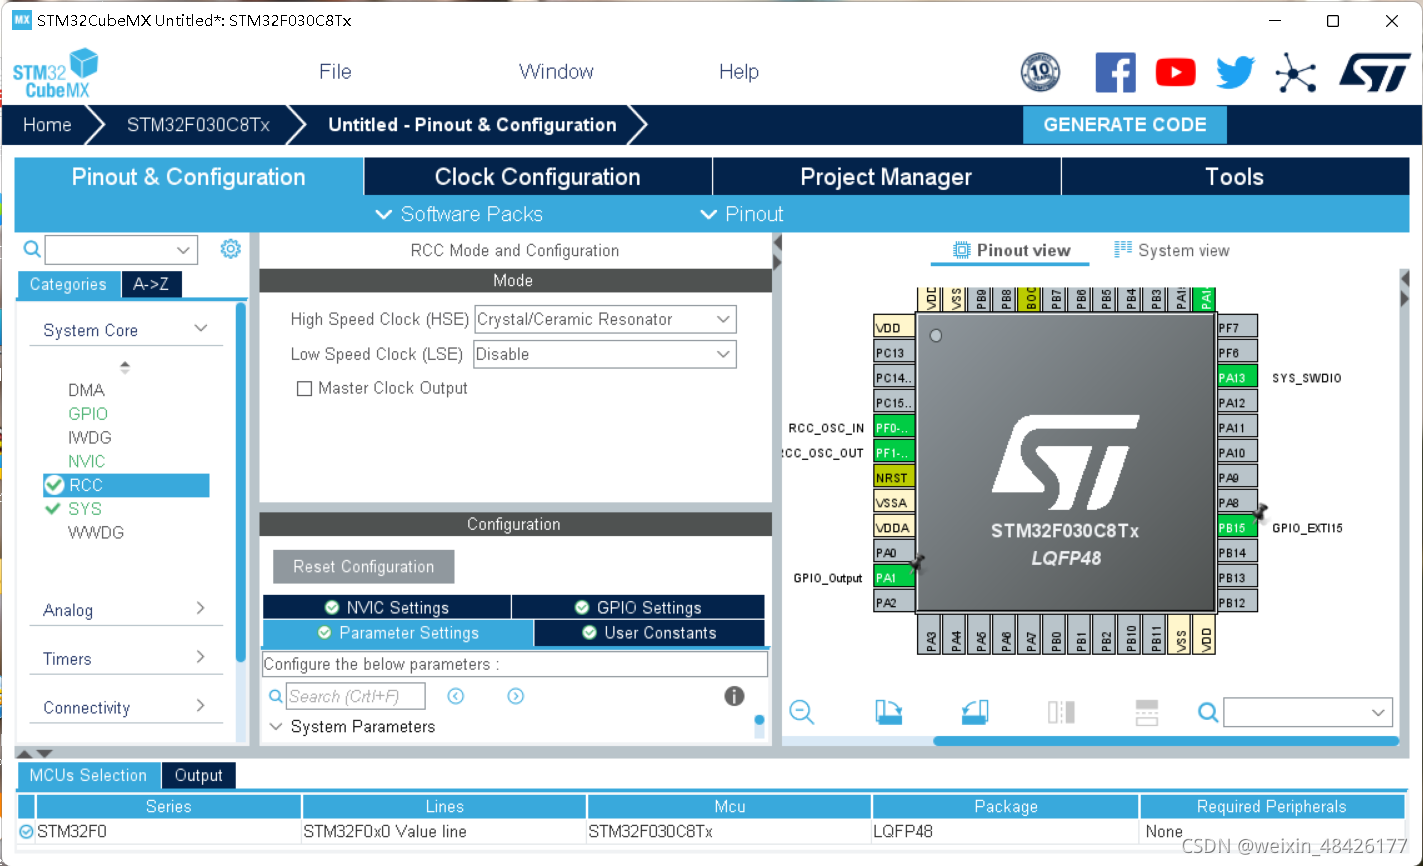Viewport: 1423px width, 866px height.
Task: Switch to Clock Configuration tab
Action: pos(538,177)
